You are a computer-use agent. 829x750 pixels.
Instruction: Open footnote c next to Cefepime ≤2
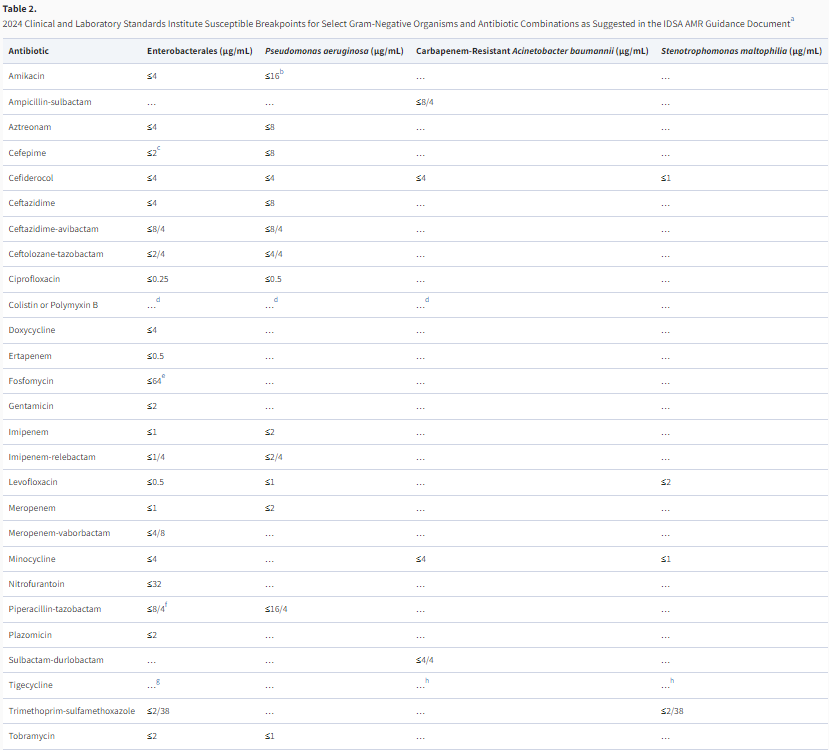click(x=158, y=148)
